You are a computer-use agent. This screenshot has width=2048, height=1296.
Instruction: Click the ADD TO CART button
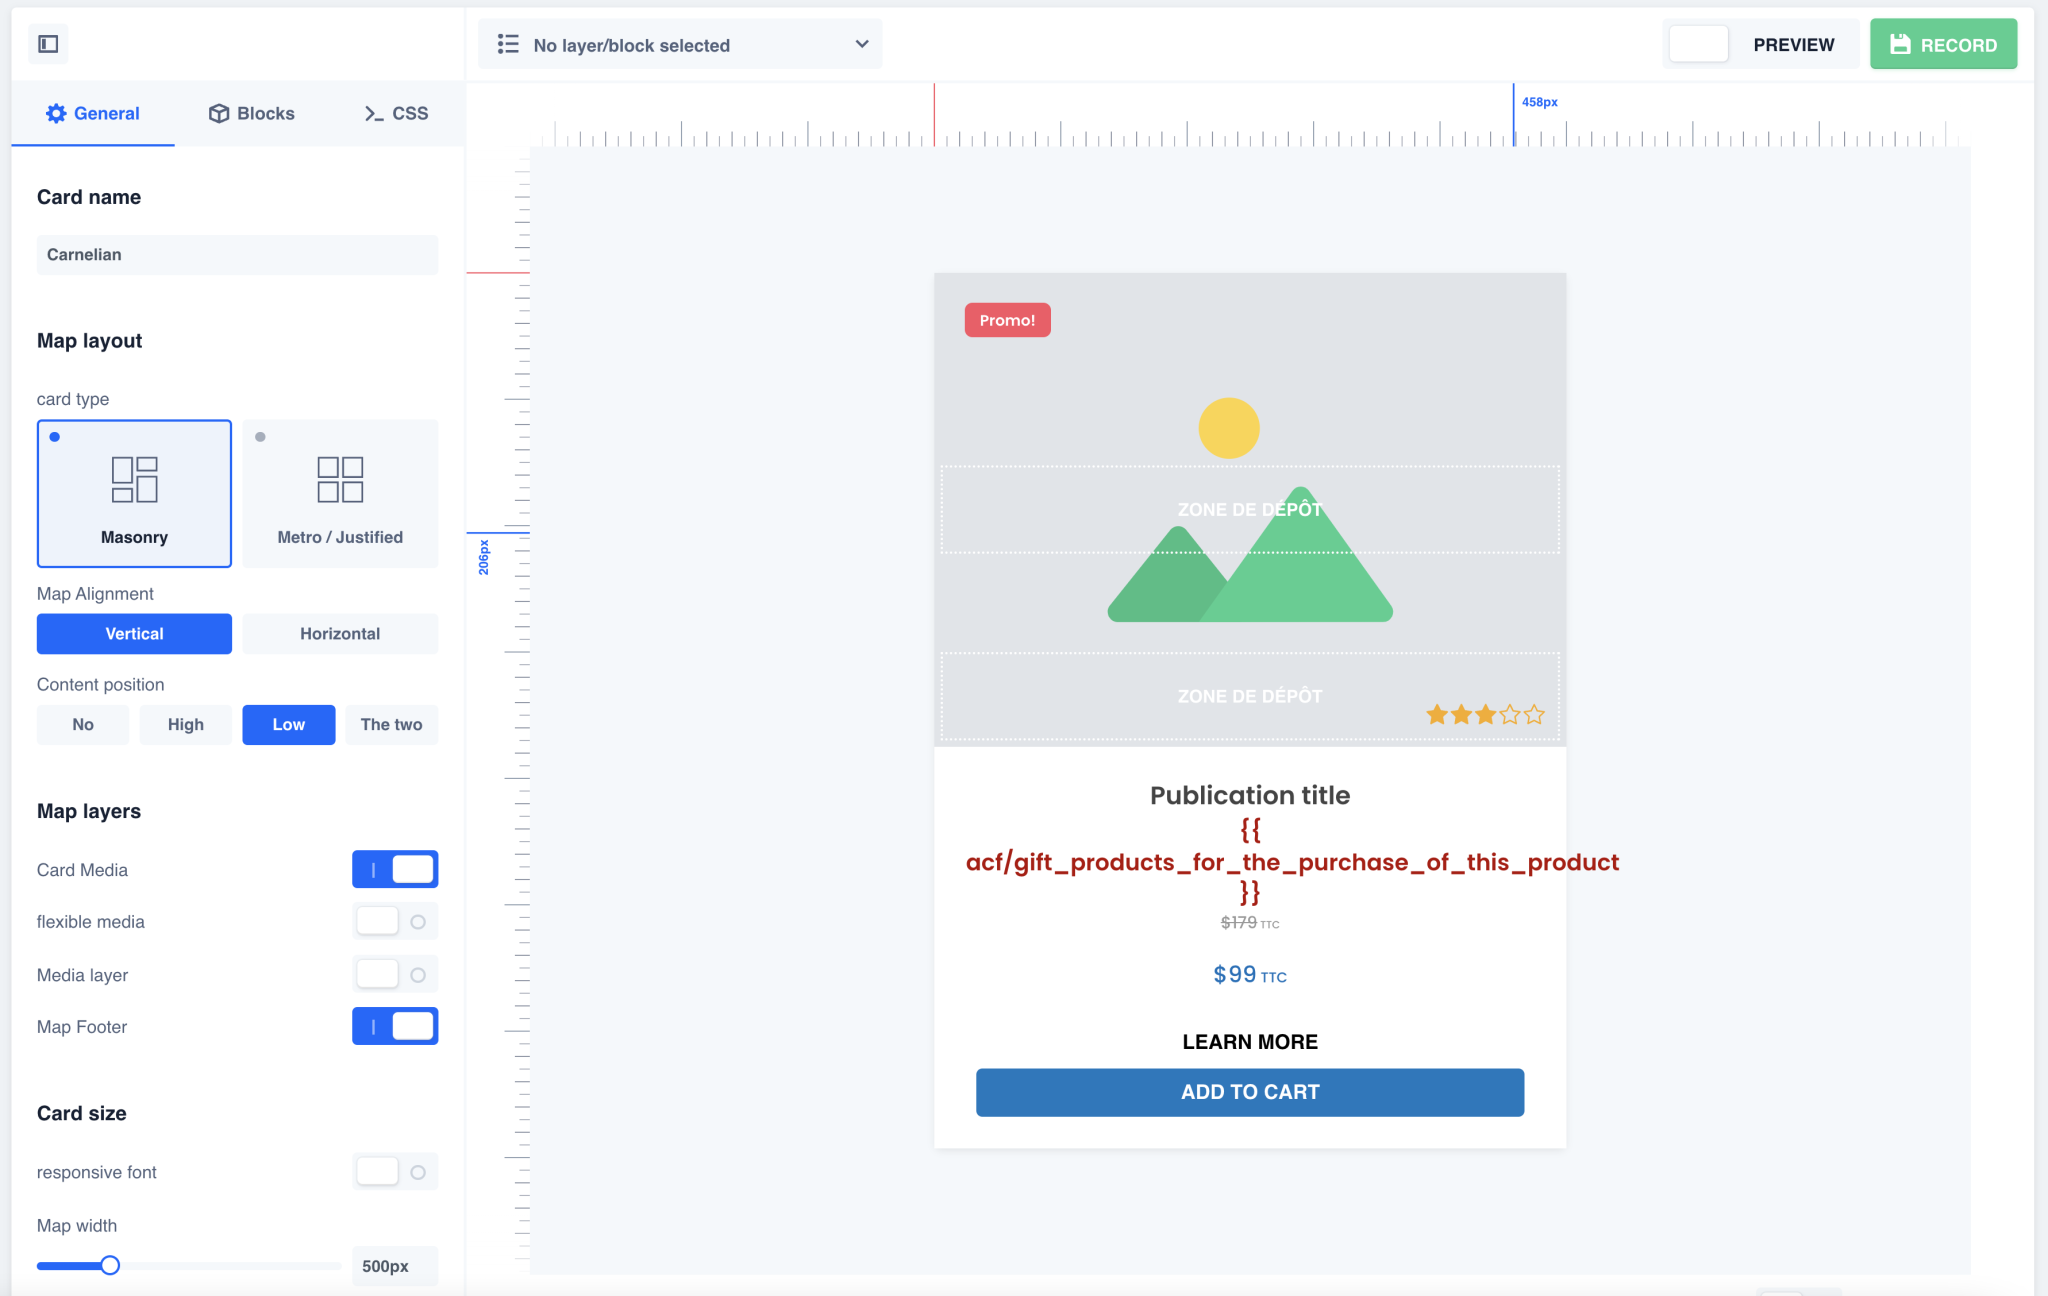[1250, 1092]
